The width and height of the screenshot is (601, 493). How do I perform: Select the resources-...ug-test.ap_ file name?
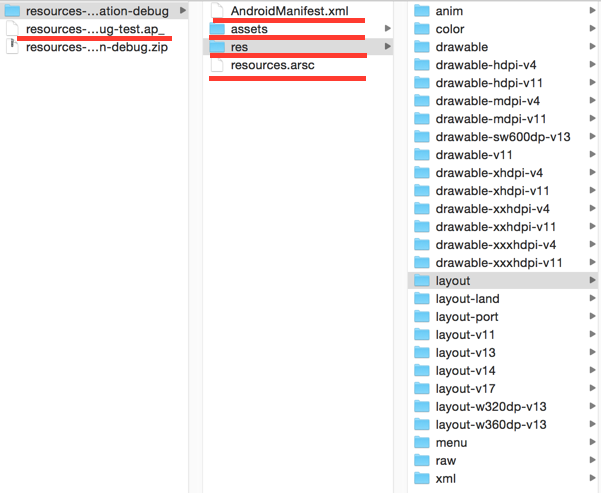[x=95, y=30]
